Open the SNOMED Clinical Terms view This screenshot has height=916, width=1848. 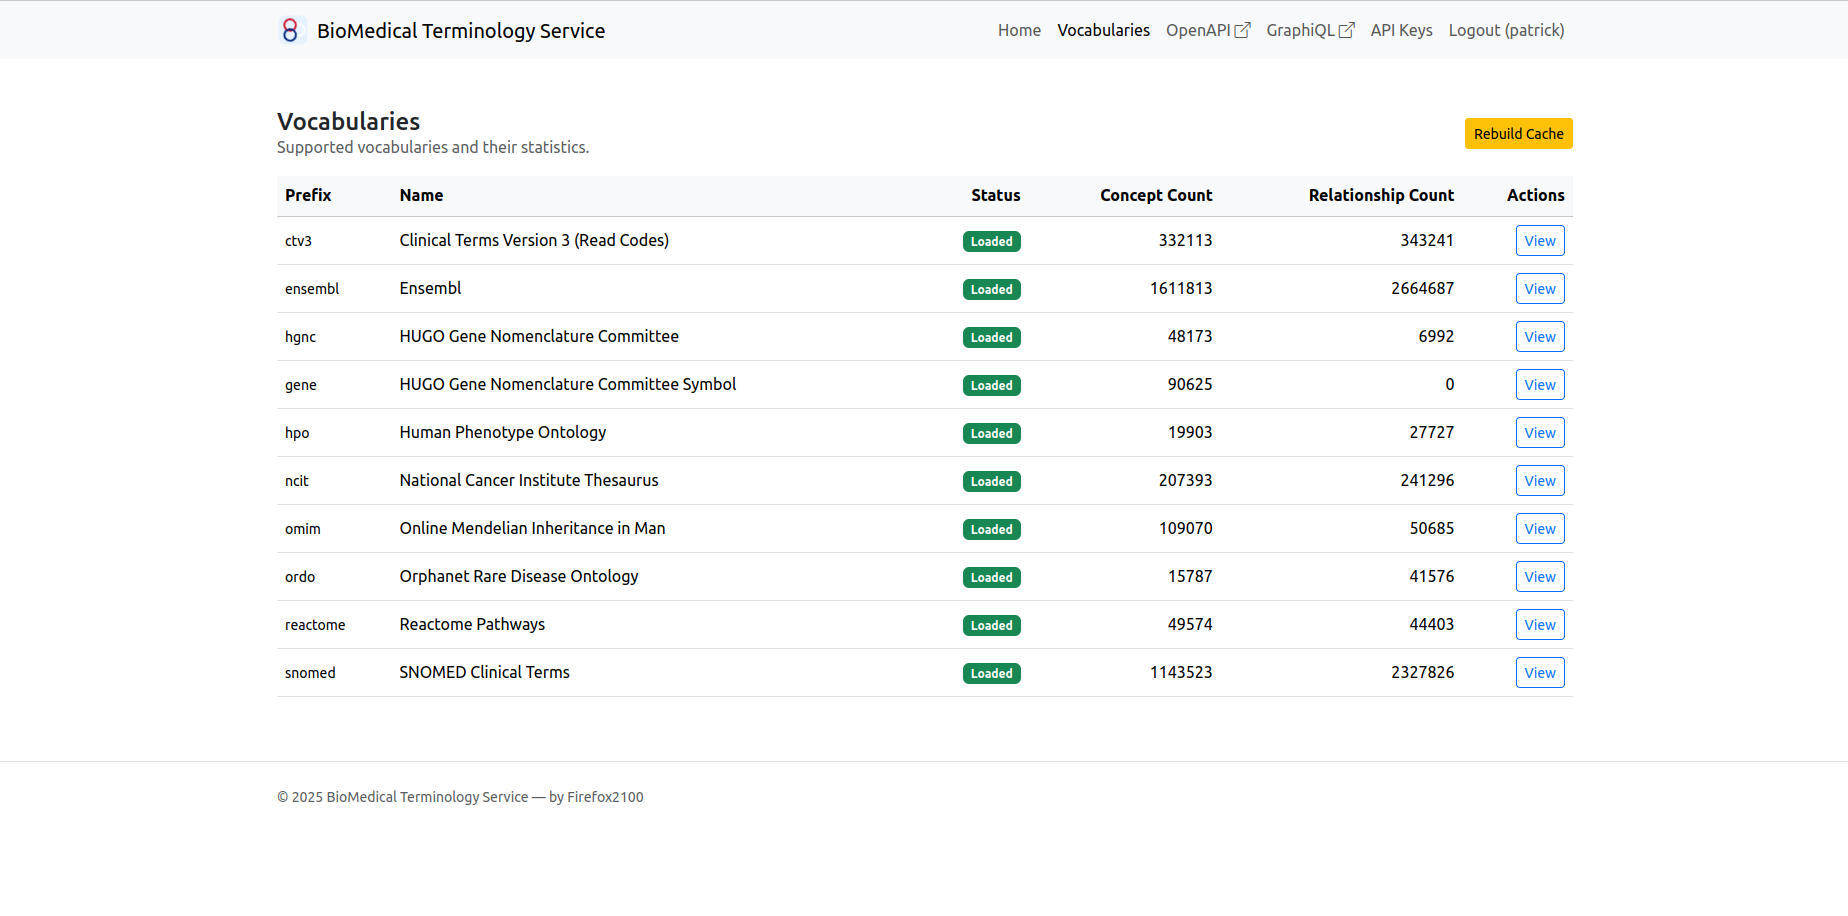[1539, 673]
